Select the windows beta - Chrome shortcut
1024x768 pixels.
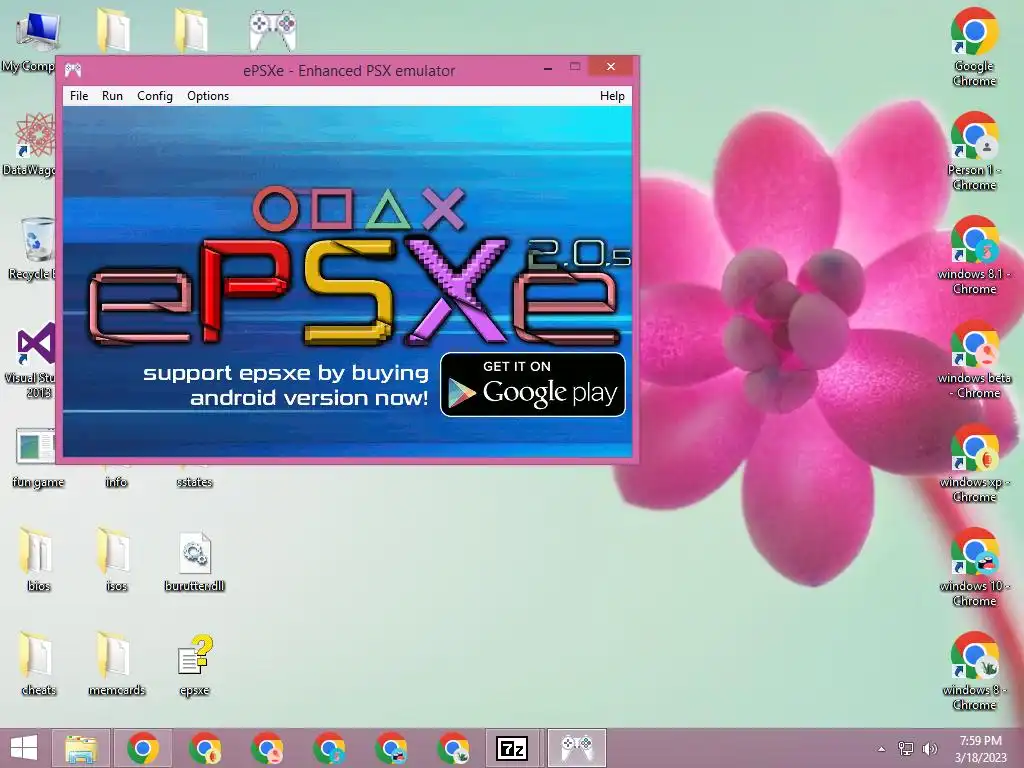pyautogui.click(x=974, y=359)
